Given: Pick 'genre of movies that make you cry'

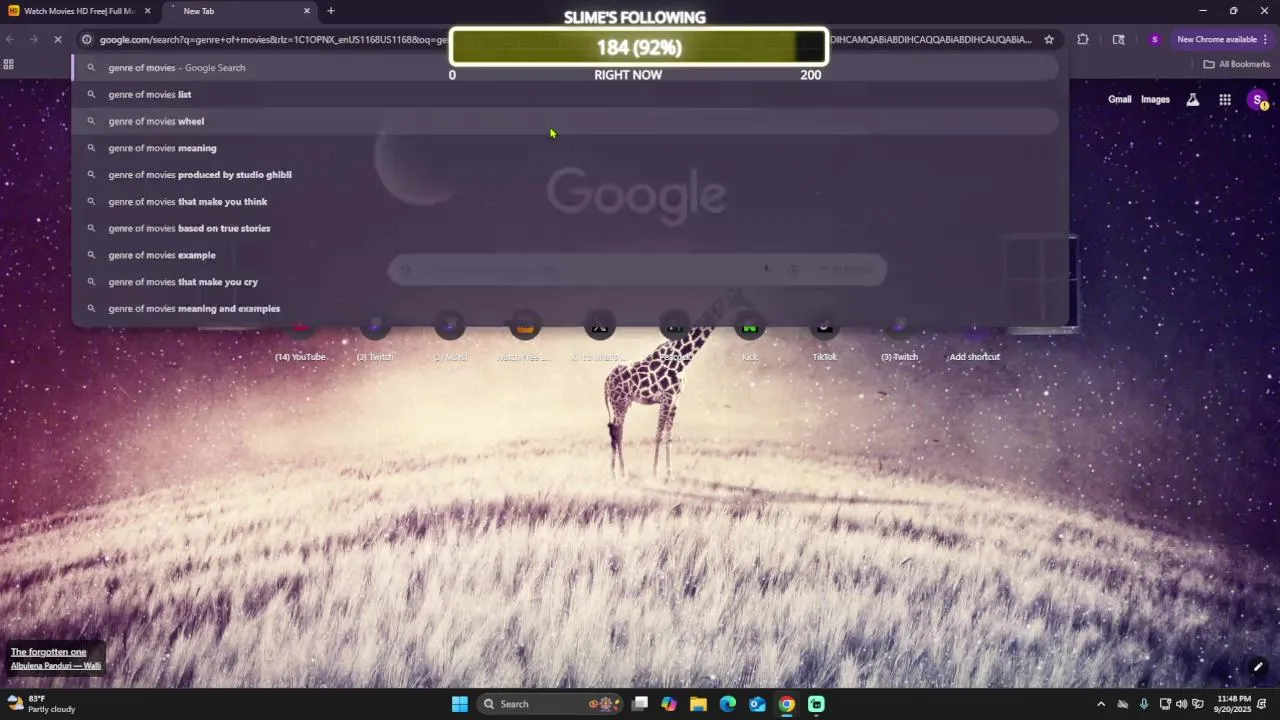Looking at the screenshot, I should [x=565, y=282].
